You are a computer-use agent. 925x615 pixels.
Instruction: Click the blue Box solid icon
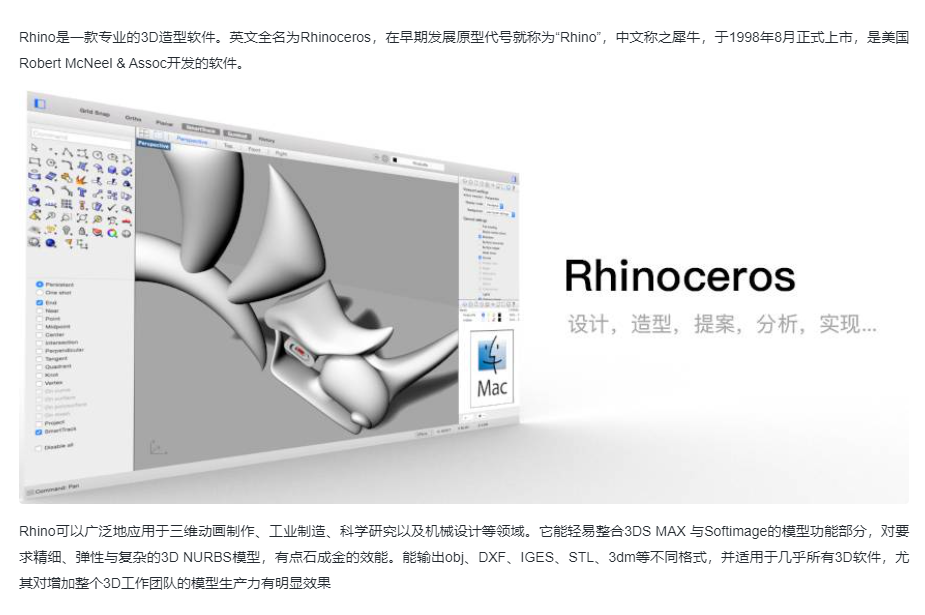point(112,169)
